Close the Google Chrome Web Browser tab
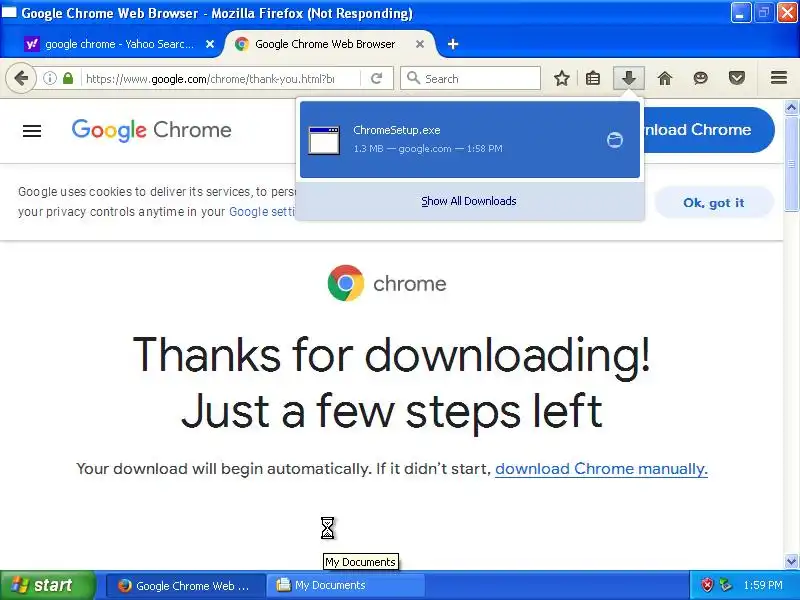 click(420, 44)
